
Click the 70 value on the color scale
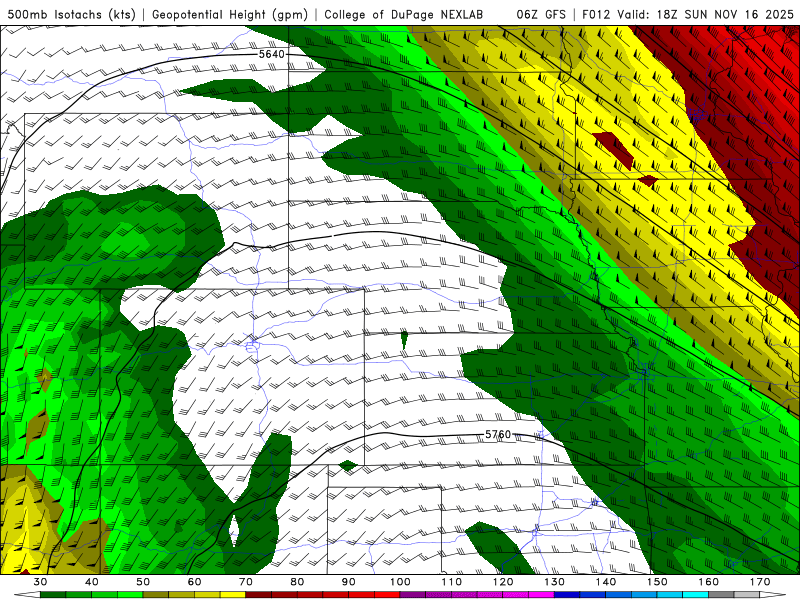point(246,582)
